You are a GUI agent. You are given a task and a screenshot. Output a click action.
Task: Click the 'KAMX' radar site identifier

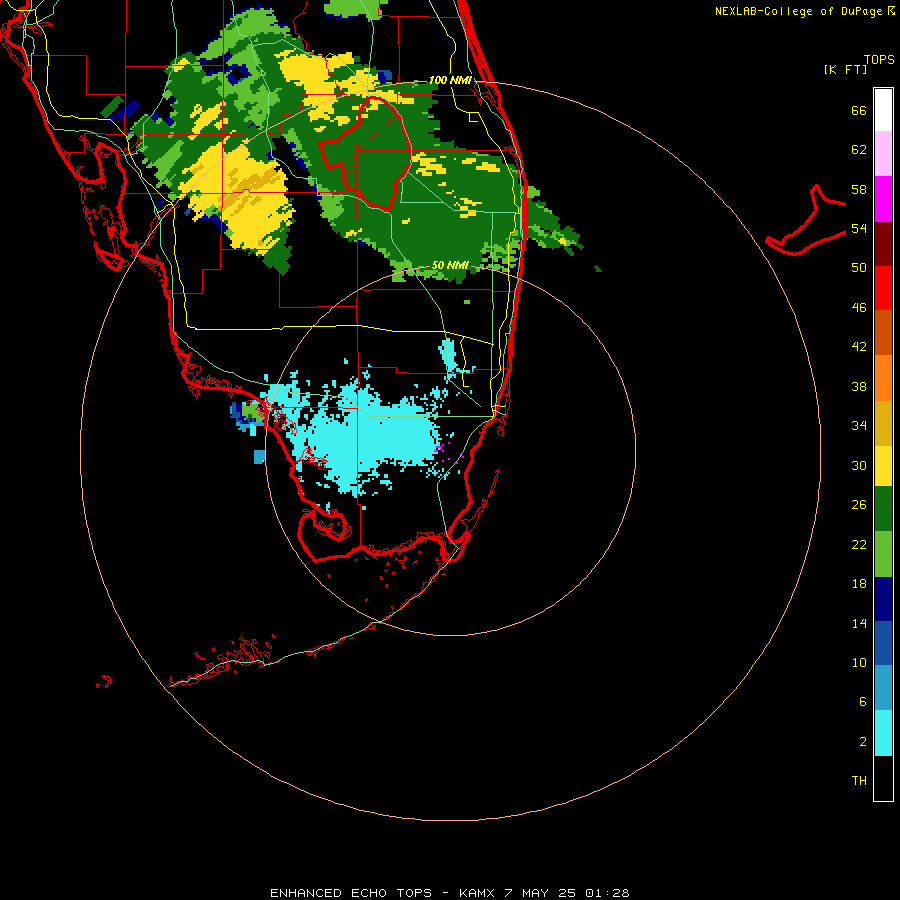pos(476,893)
